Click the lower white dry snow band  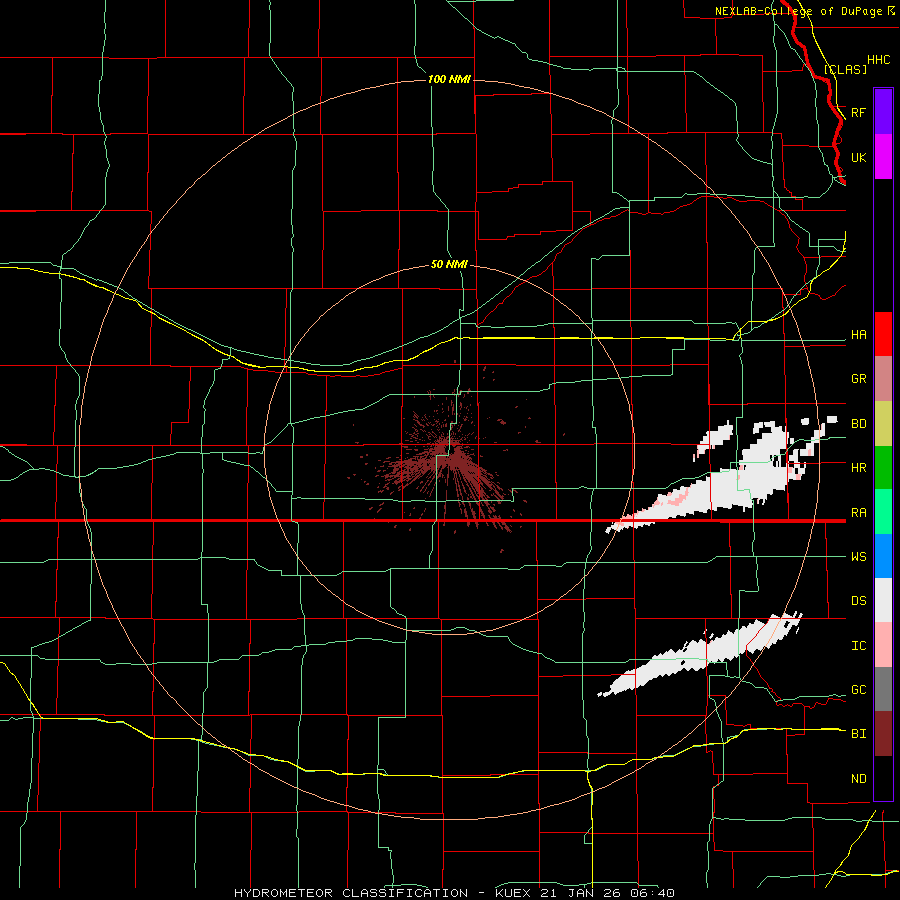[x=700, y=655]
